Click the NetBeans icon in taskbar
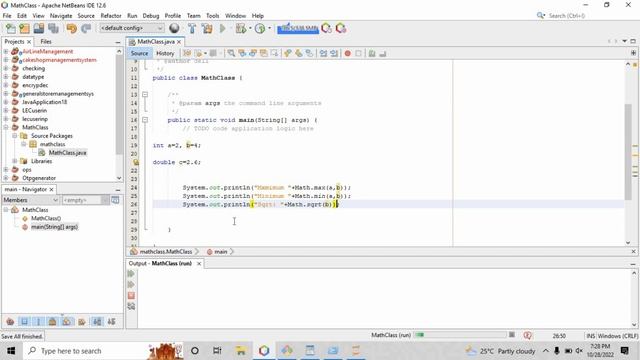Screen dimensions: 640x360 (264, 351)
